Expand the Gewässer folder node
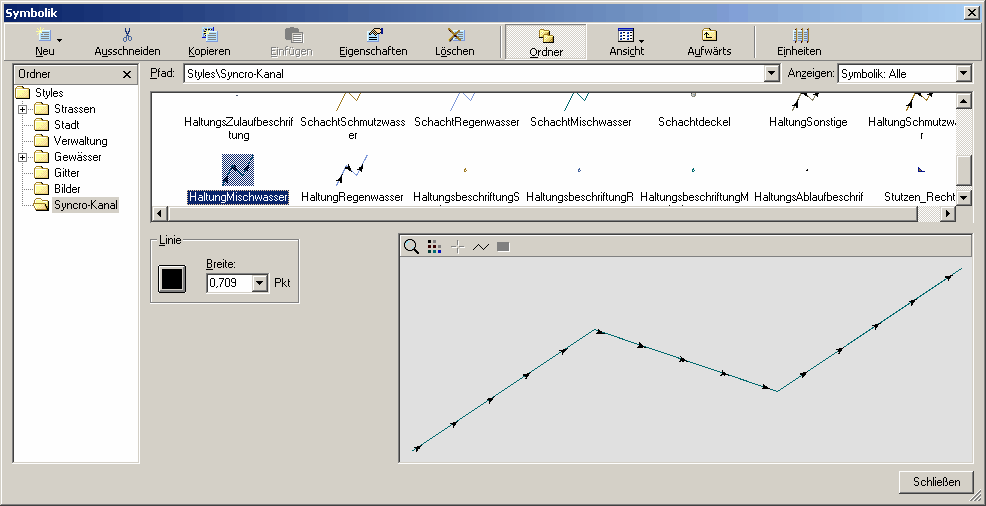The image size is (986, 506). point(23,157)
